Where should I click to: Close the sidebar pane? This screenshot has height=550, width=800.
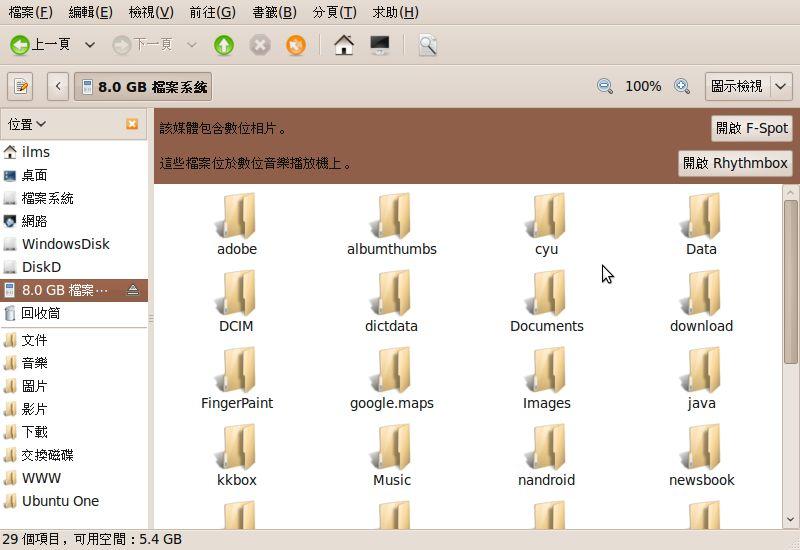click(132, 124)
